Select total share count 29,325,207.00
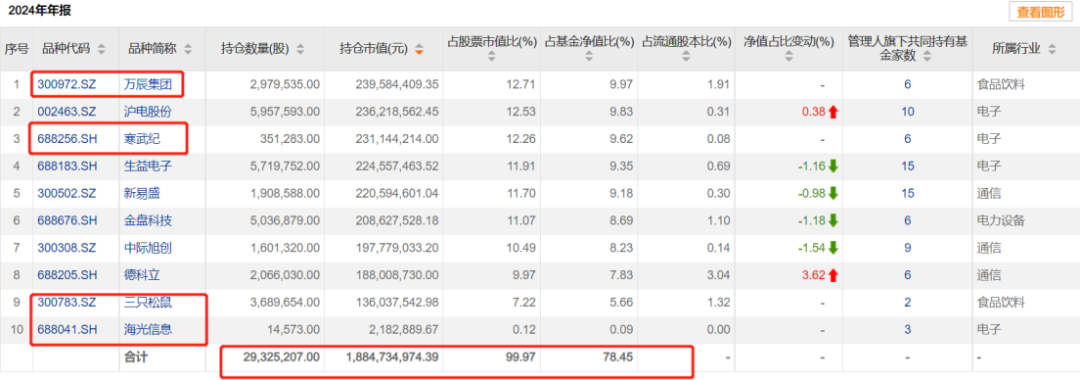 pos(281,357)
